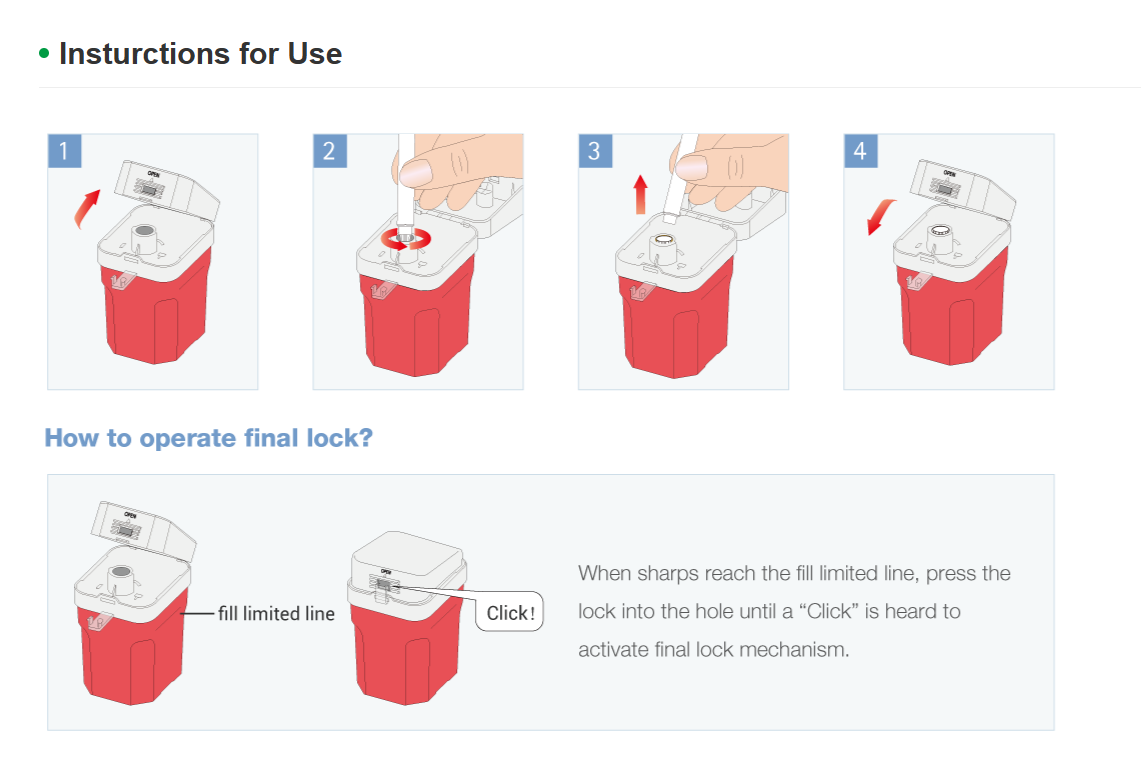
Task: Click the step 4 number badge
Action: [860, 151]
